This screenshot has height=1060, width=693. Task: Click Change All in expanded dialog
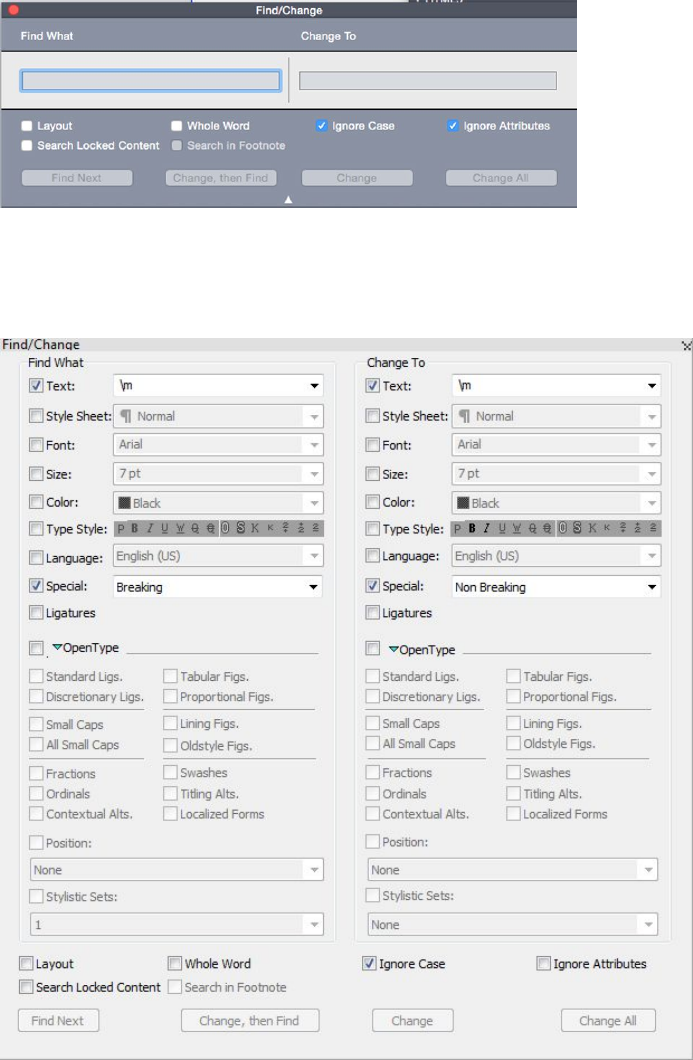click(x=608, y=1021)
